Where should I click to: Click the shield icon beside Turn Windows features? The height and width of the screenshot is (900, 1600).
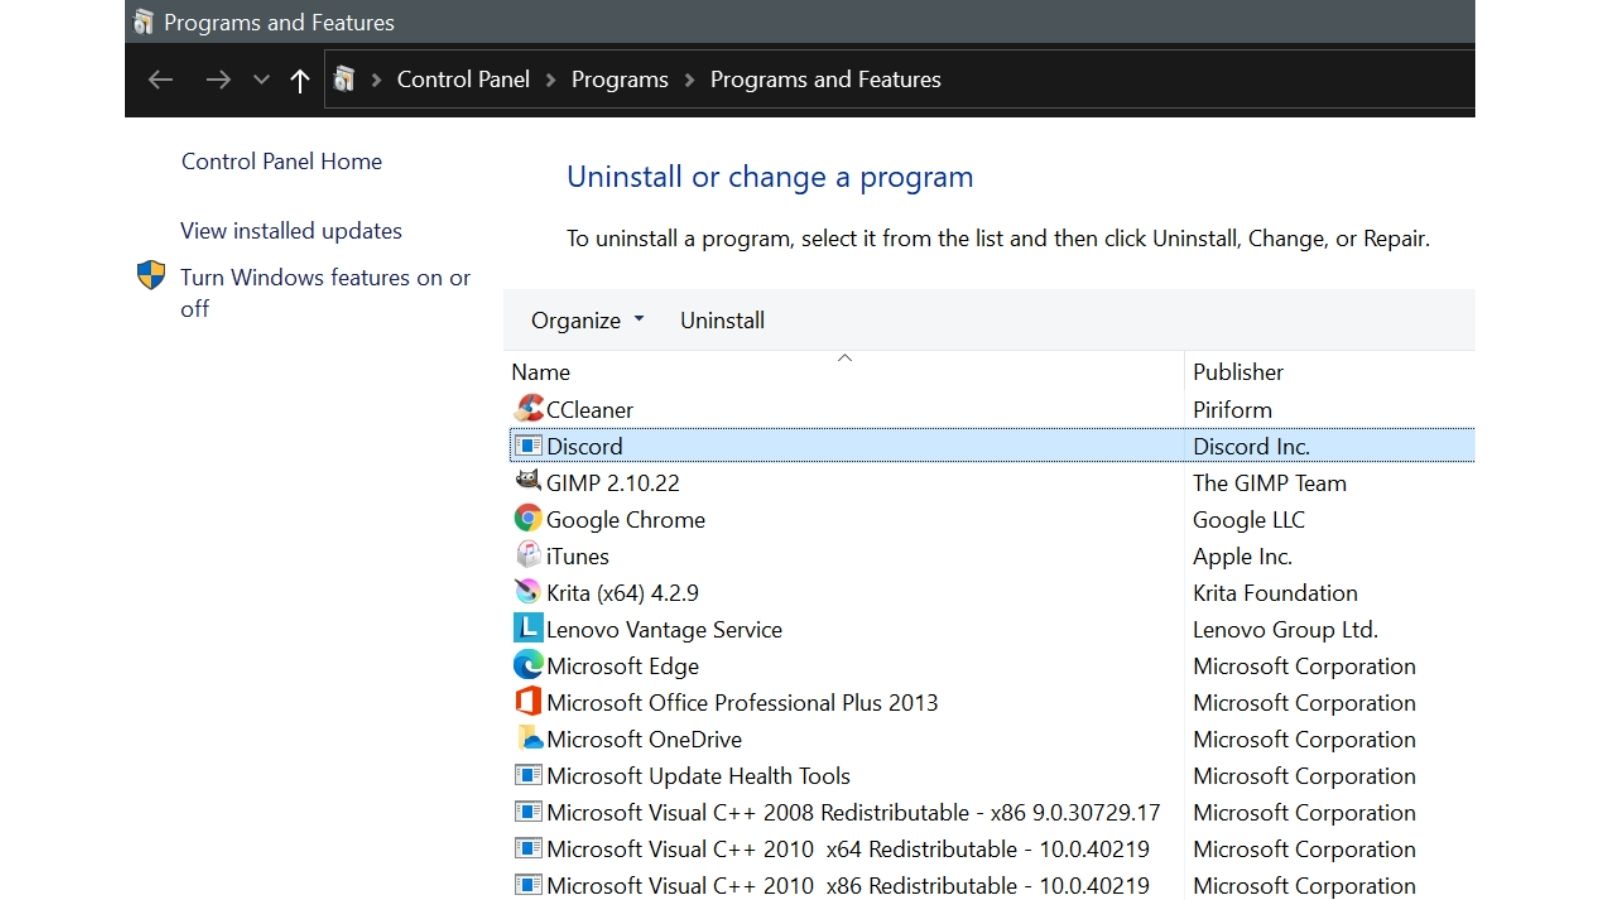tap(151, 275)
